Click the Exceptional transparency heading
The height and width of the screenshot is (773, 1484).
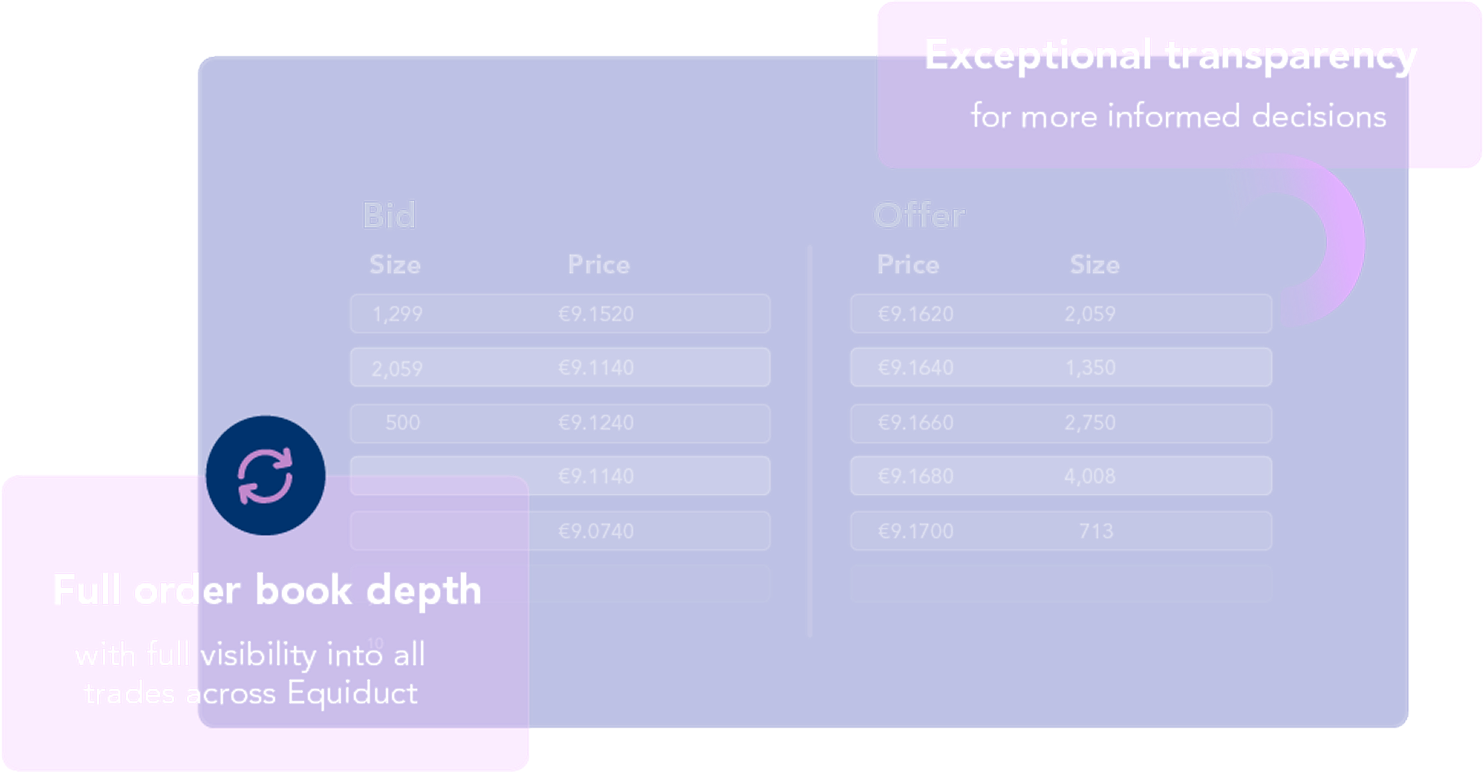tap(1171, 56)
